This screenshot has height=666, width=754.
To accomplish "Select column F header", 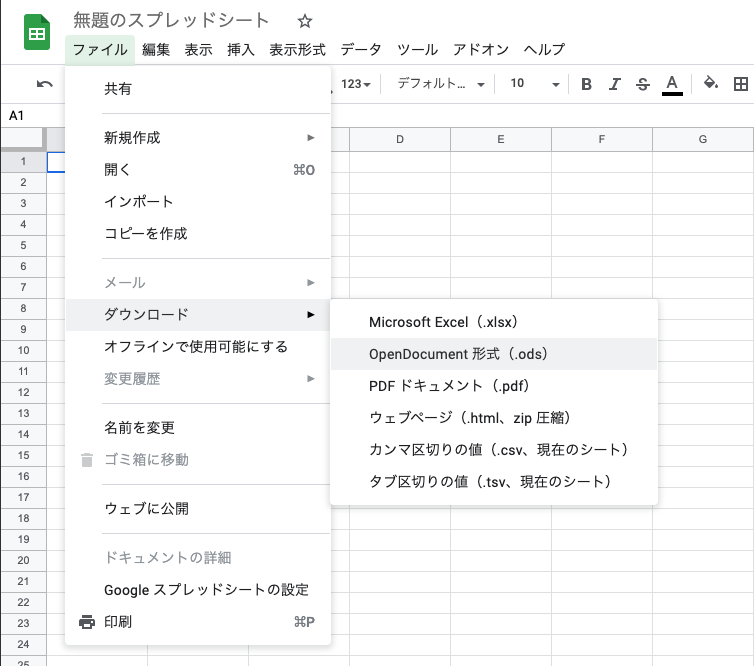I will click(x=602, y=139).
